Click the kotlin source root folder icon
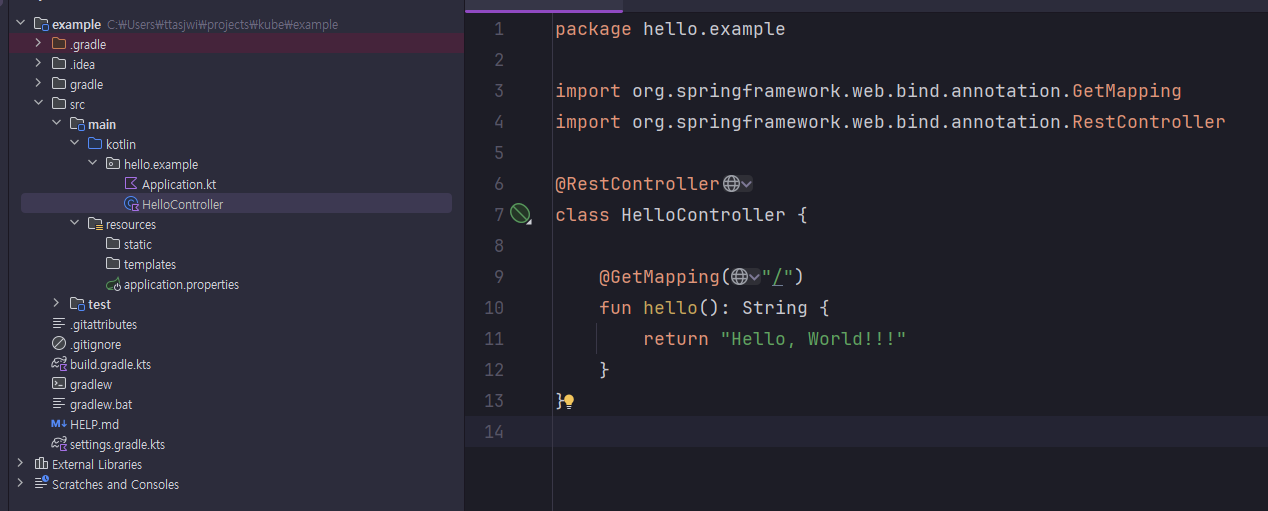1268x511 pixels. click(x=95, y=144)
